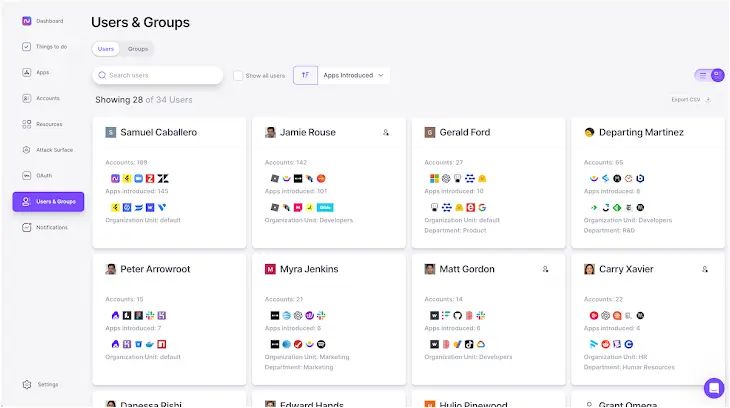Open the Dashboard sidebar item
Screen dimensions: 730x408
pyautogui.click(x=42, y=21)
